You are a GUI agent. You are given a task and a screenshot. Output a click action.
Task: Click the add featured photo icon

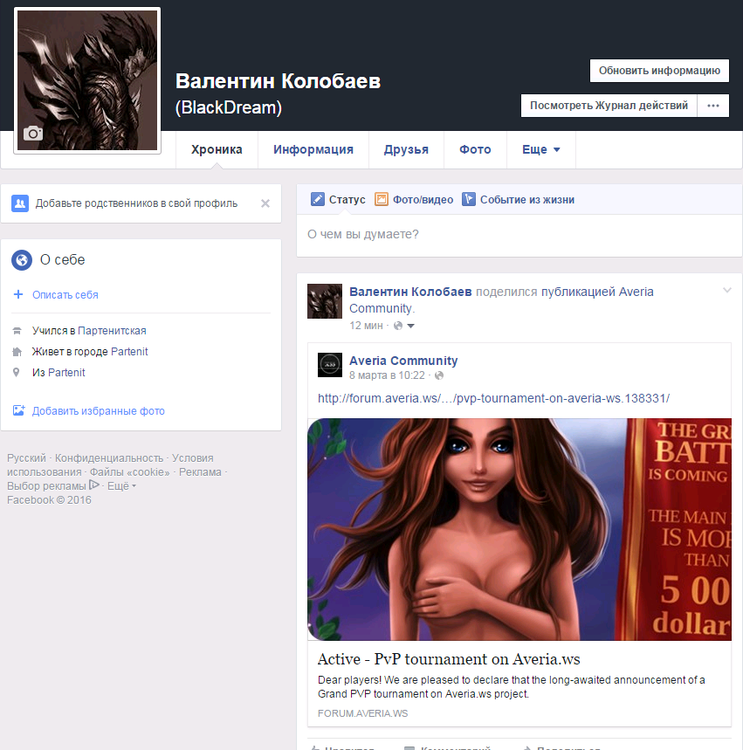19,410
